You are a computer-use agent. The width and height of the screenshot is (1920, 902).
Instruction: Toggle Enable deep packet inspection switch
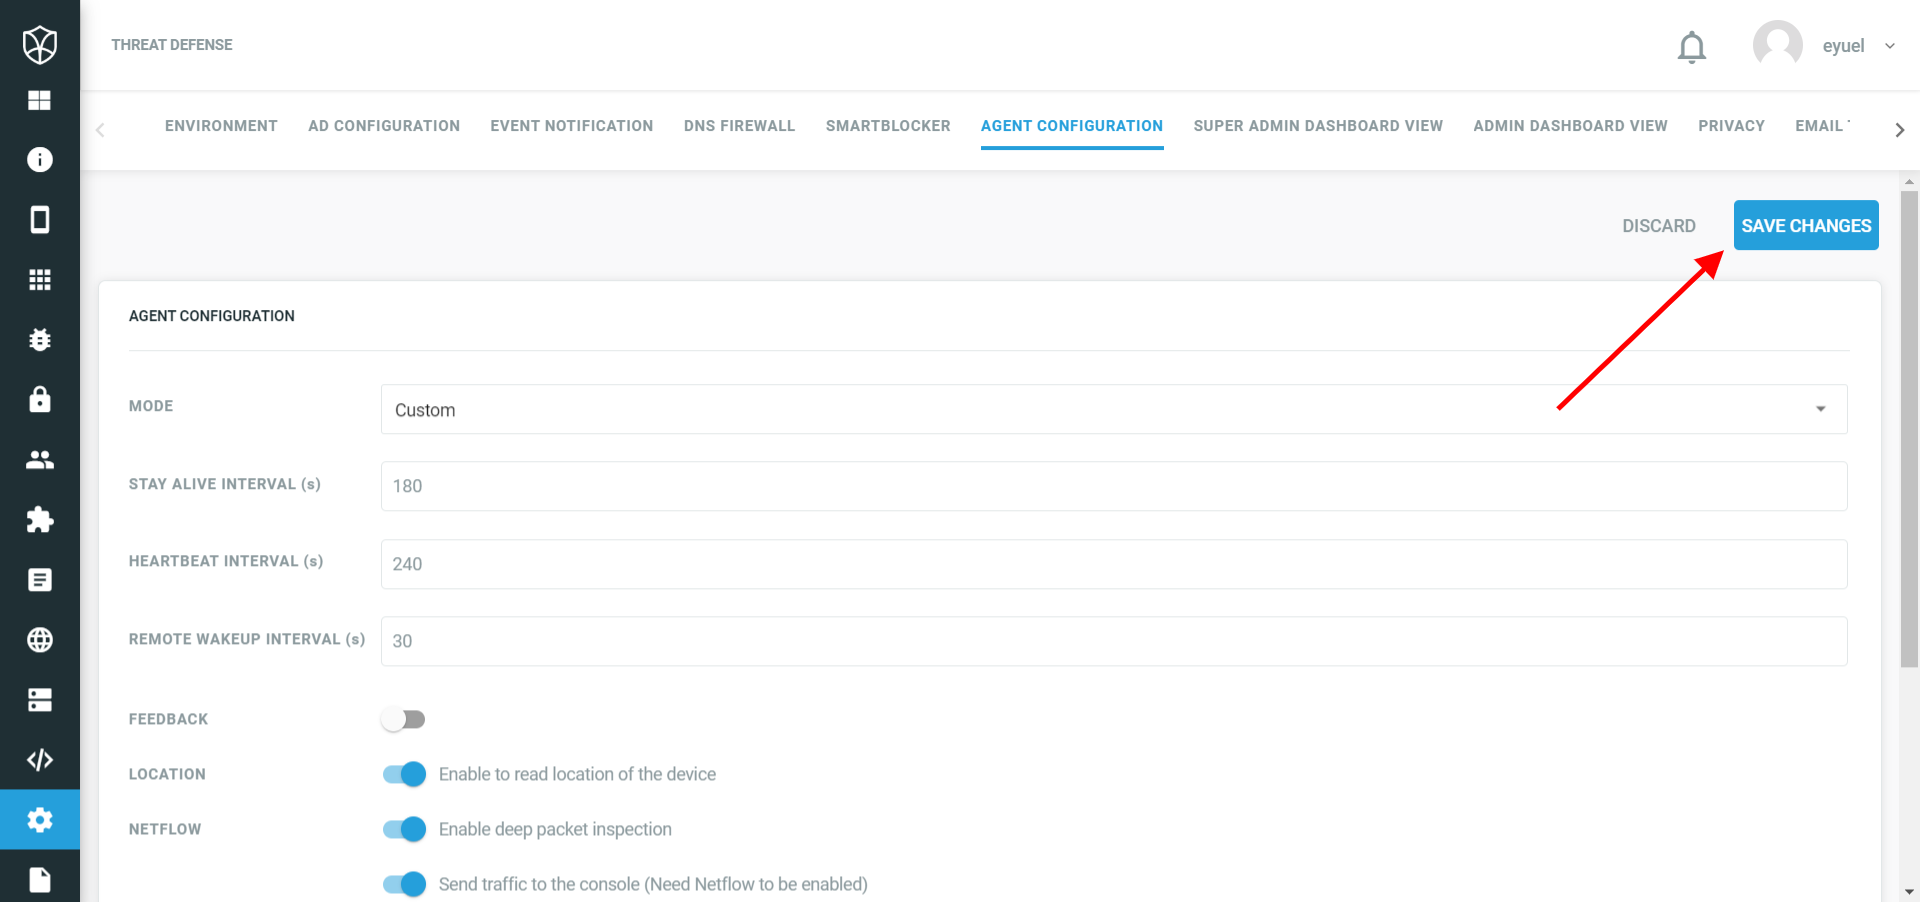pos(404,829)
